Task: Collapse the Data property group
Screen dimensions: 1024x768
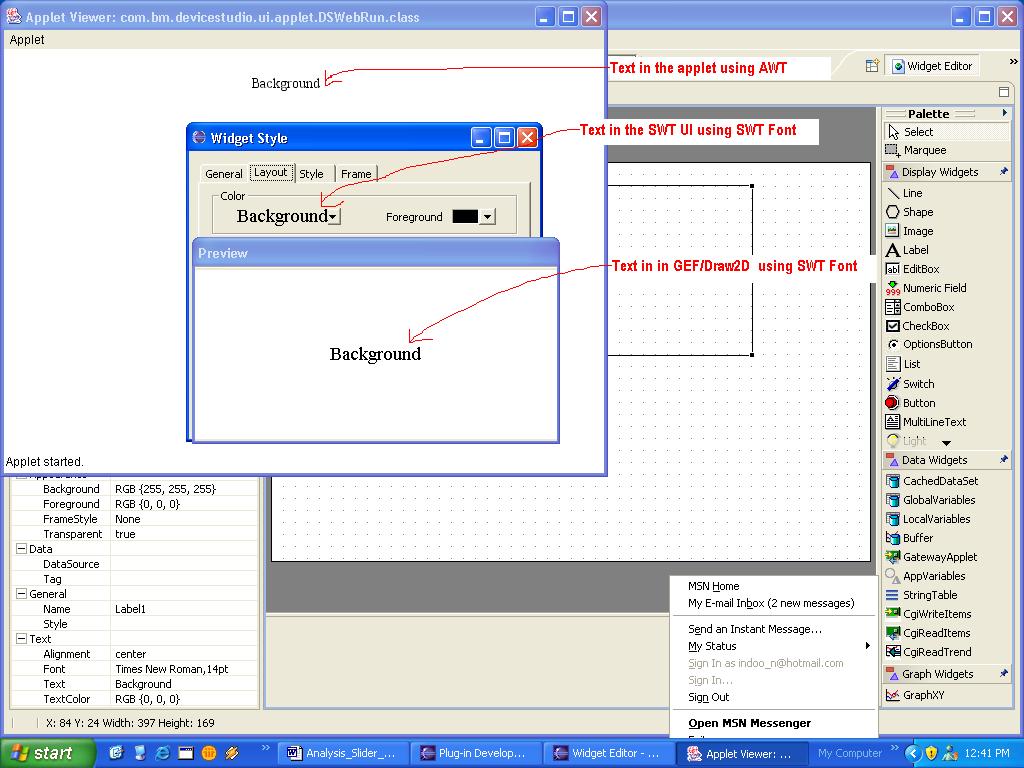Action: [21, 549]
